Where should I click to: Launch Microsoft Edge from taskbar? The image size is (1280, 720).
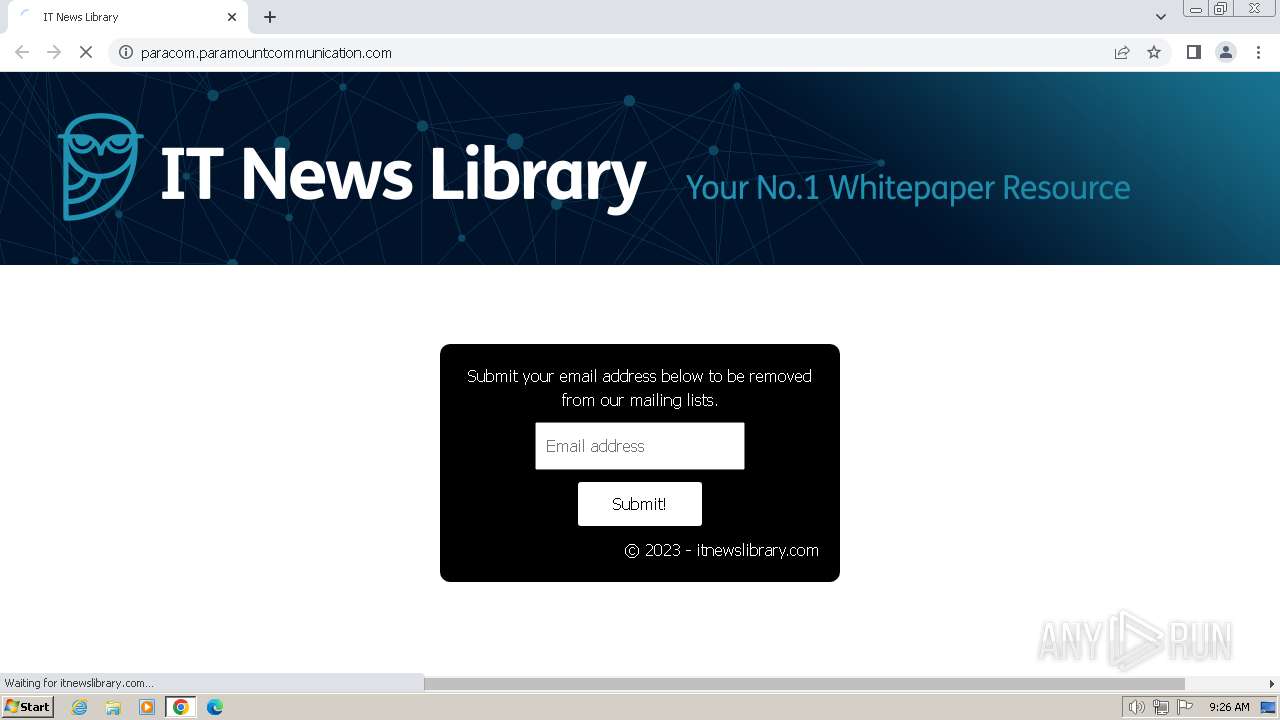coord(215,707)
